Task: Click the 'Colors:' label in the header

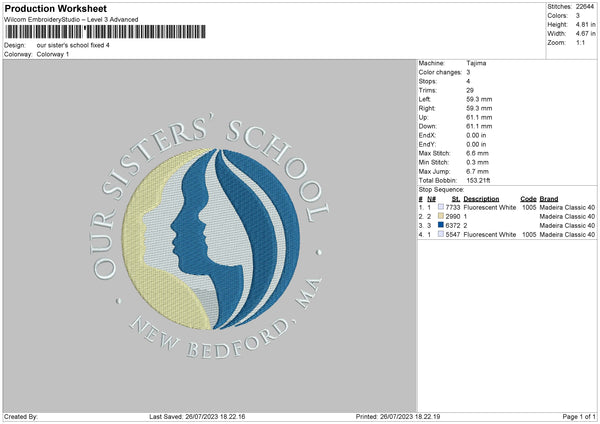Action: point(557,16)
